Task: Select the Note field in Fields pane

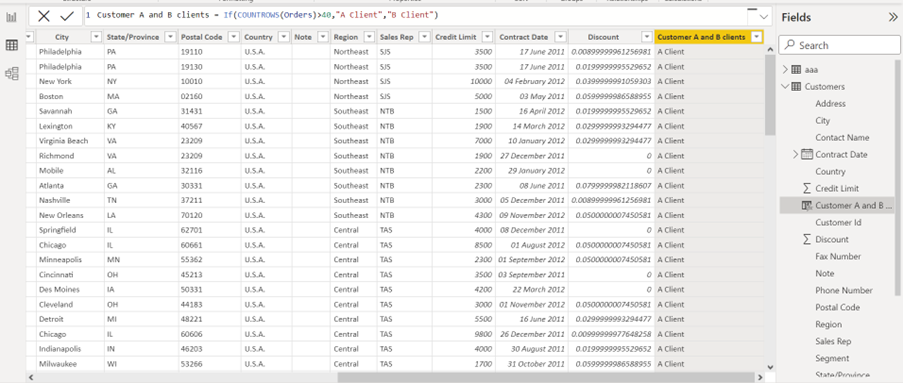Action: pyautogui.click(x=825, y=274)
